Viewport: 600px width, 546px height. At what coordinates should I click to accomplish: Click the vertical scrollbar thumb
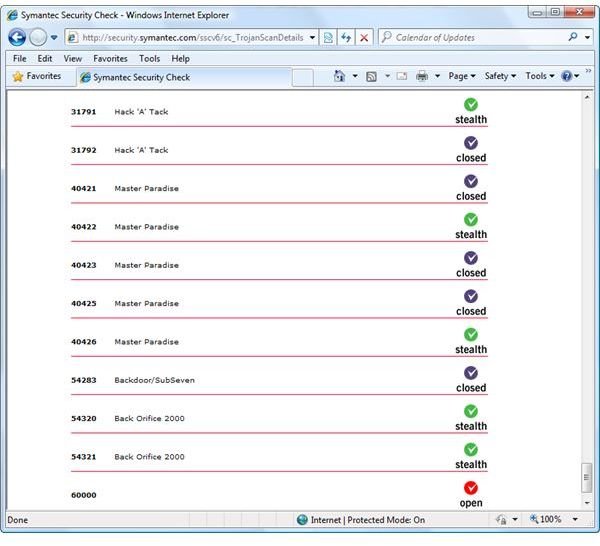click(x=587, y=478)
